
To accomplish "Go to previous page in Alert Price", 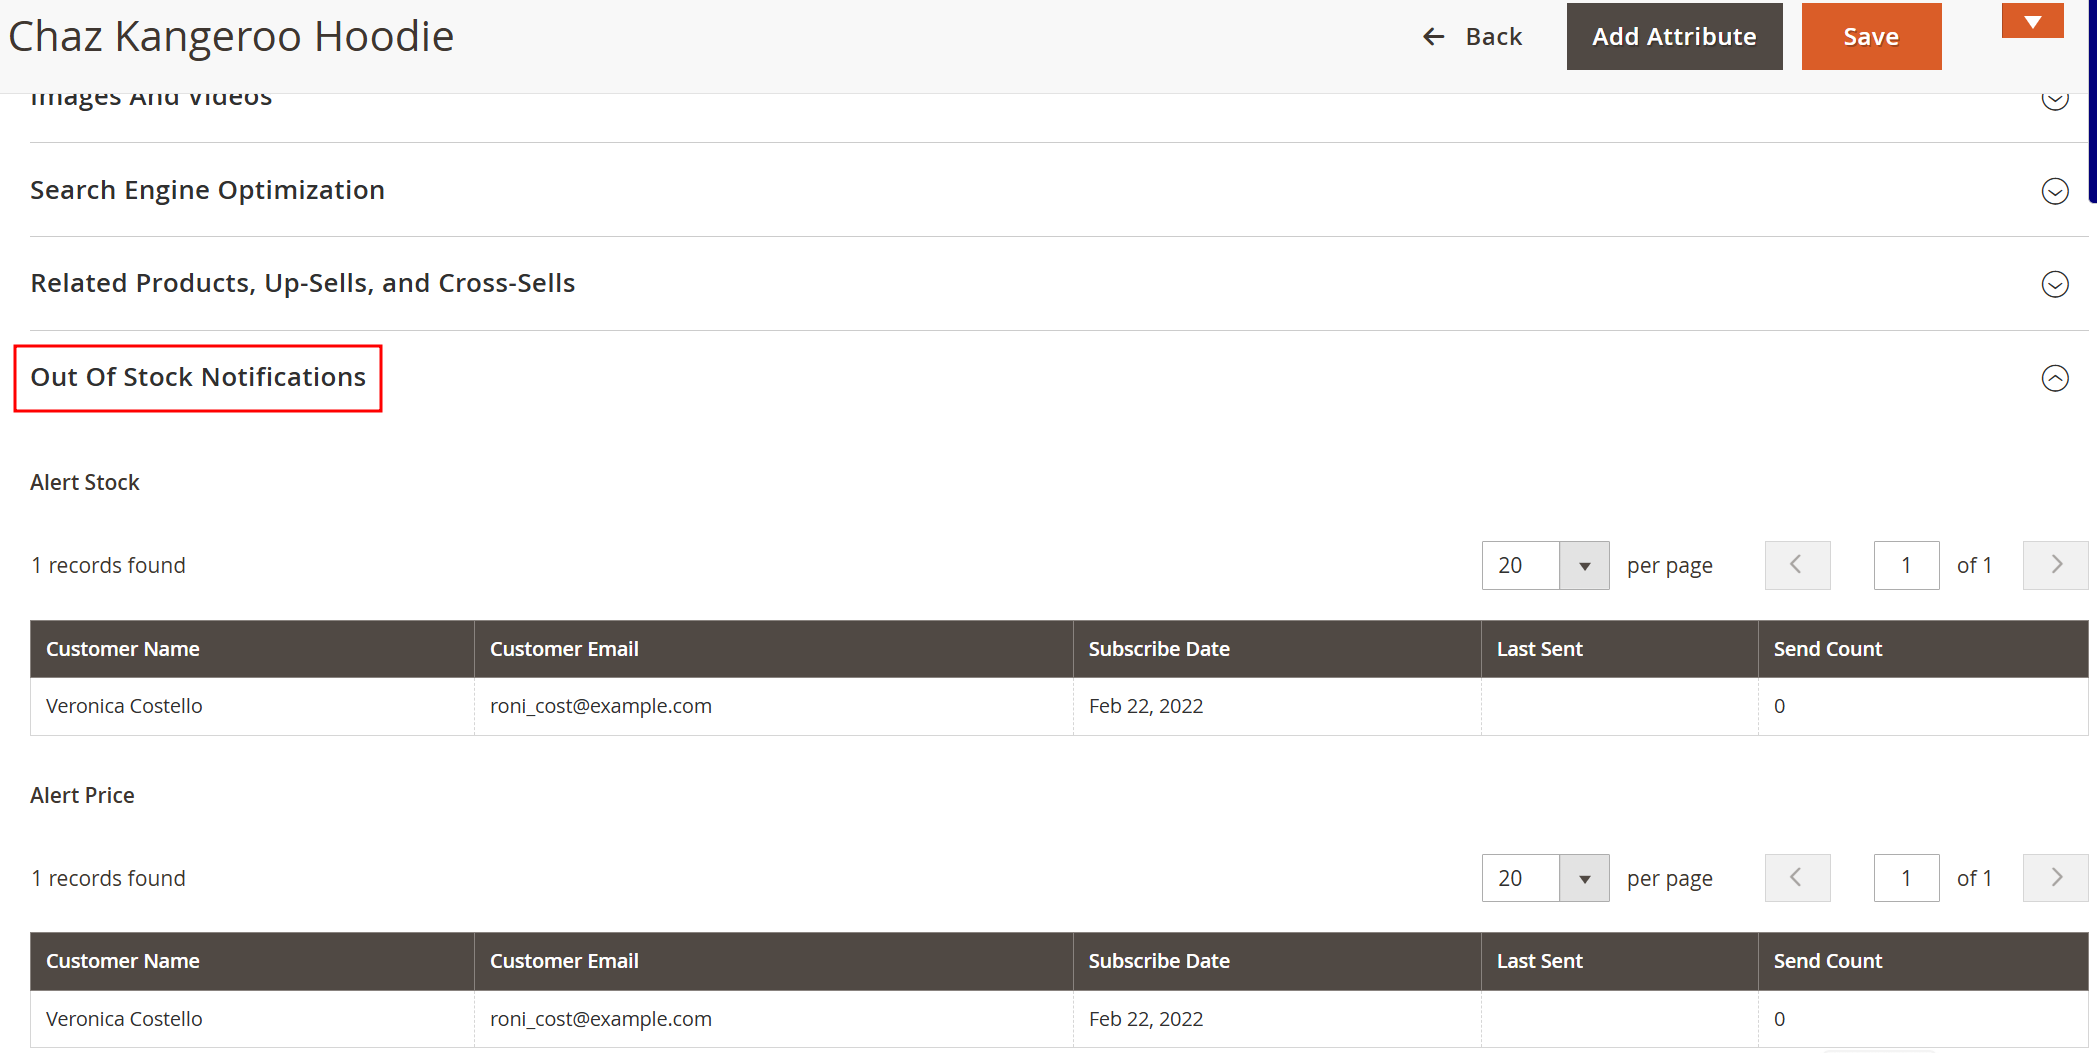I will [1796, 879].
